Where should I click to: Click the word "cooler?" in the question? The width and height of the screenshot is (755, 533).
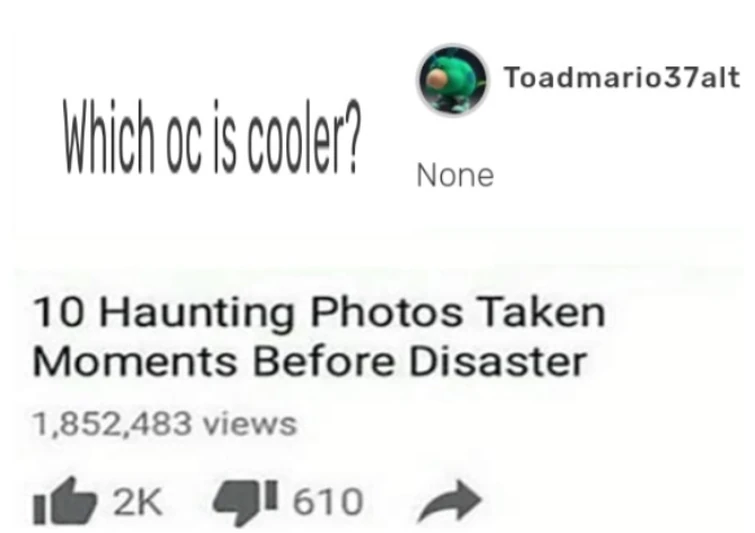pyautogui.click(x=303, y=136)
